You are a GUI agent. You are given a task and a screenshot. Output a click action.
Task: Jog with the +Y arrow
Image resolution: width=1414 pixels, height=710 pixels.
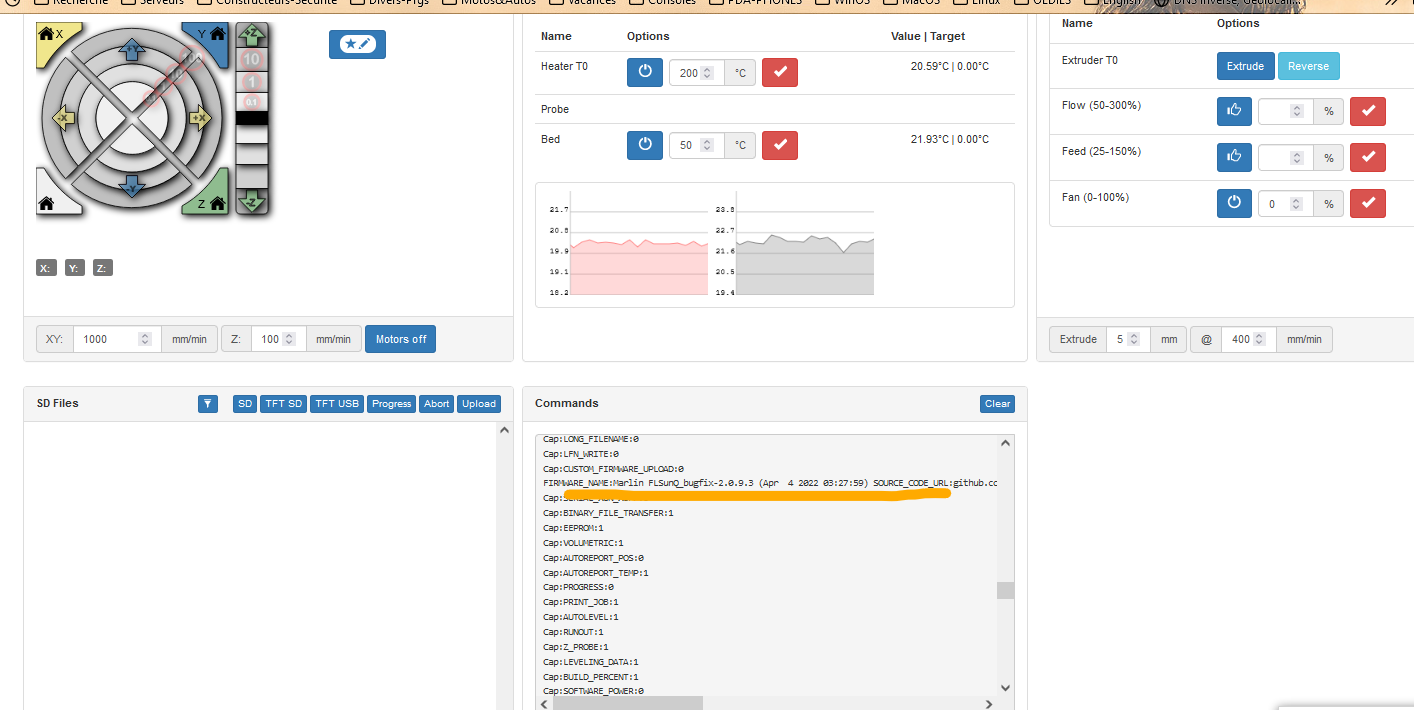(132, 48)
